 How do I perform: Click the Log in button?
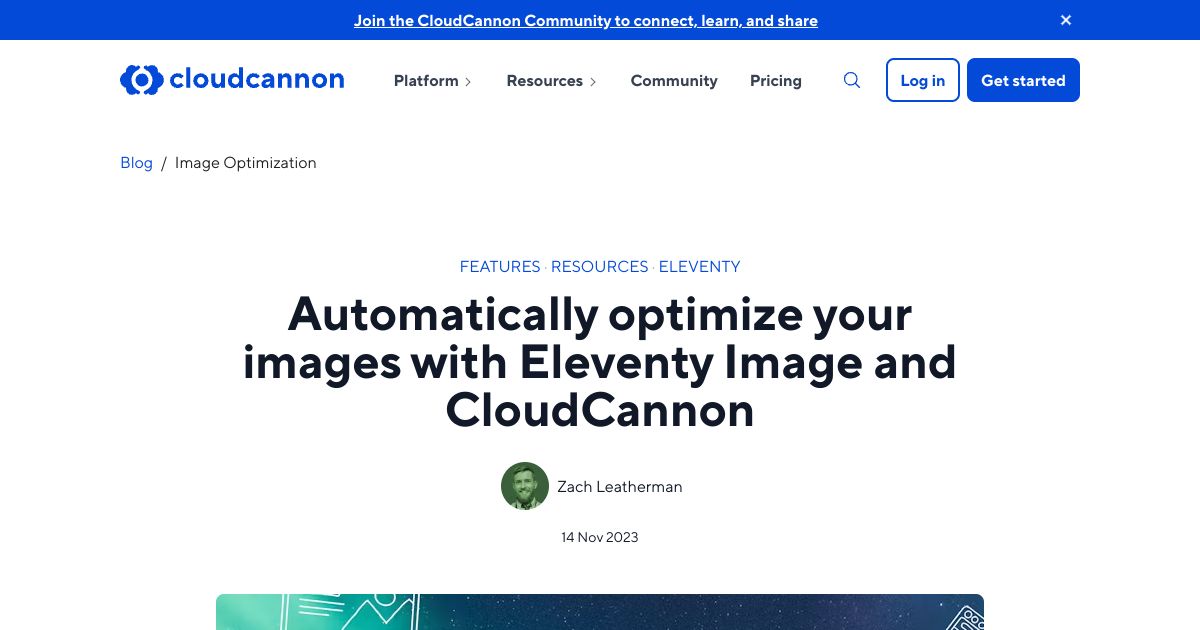923,80
